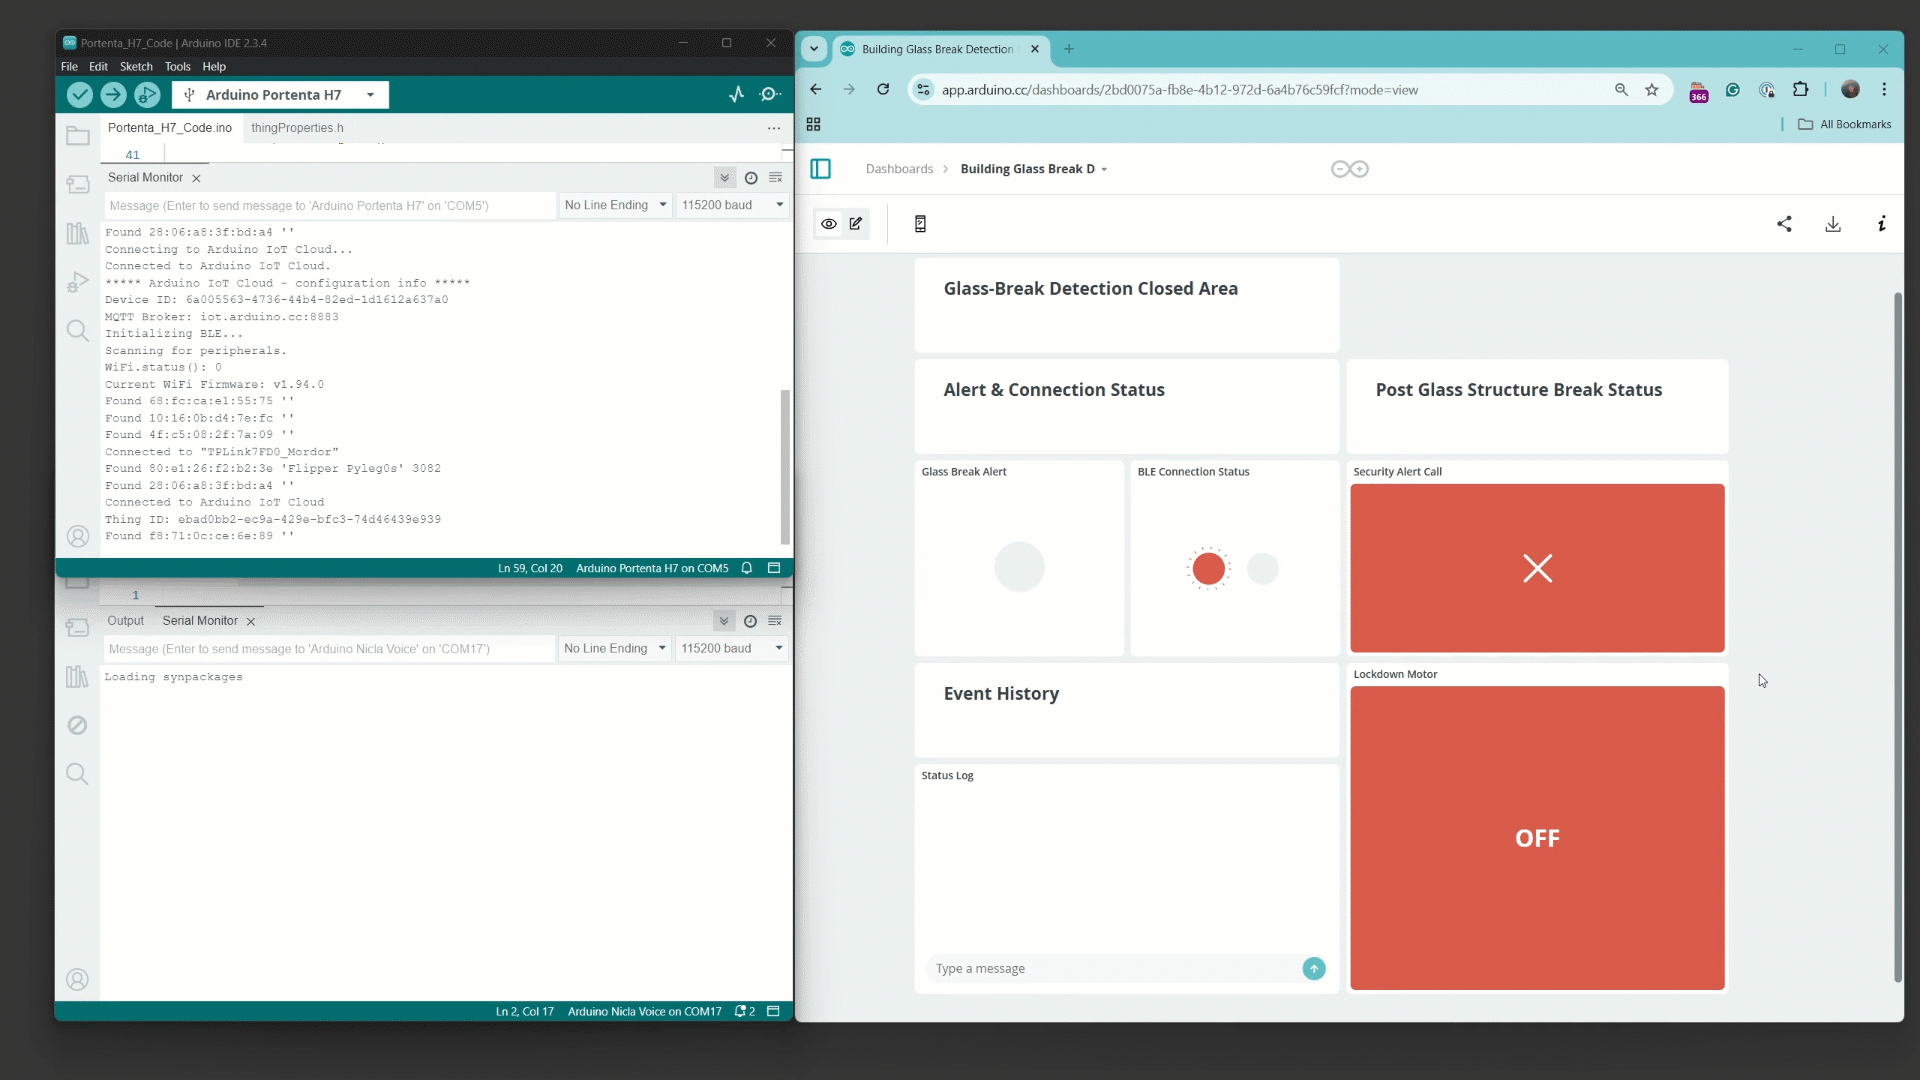
Task: Open the Boards Manager sidebar icon
Action: (x=77, y=184)
